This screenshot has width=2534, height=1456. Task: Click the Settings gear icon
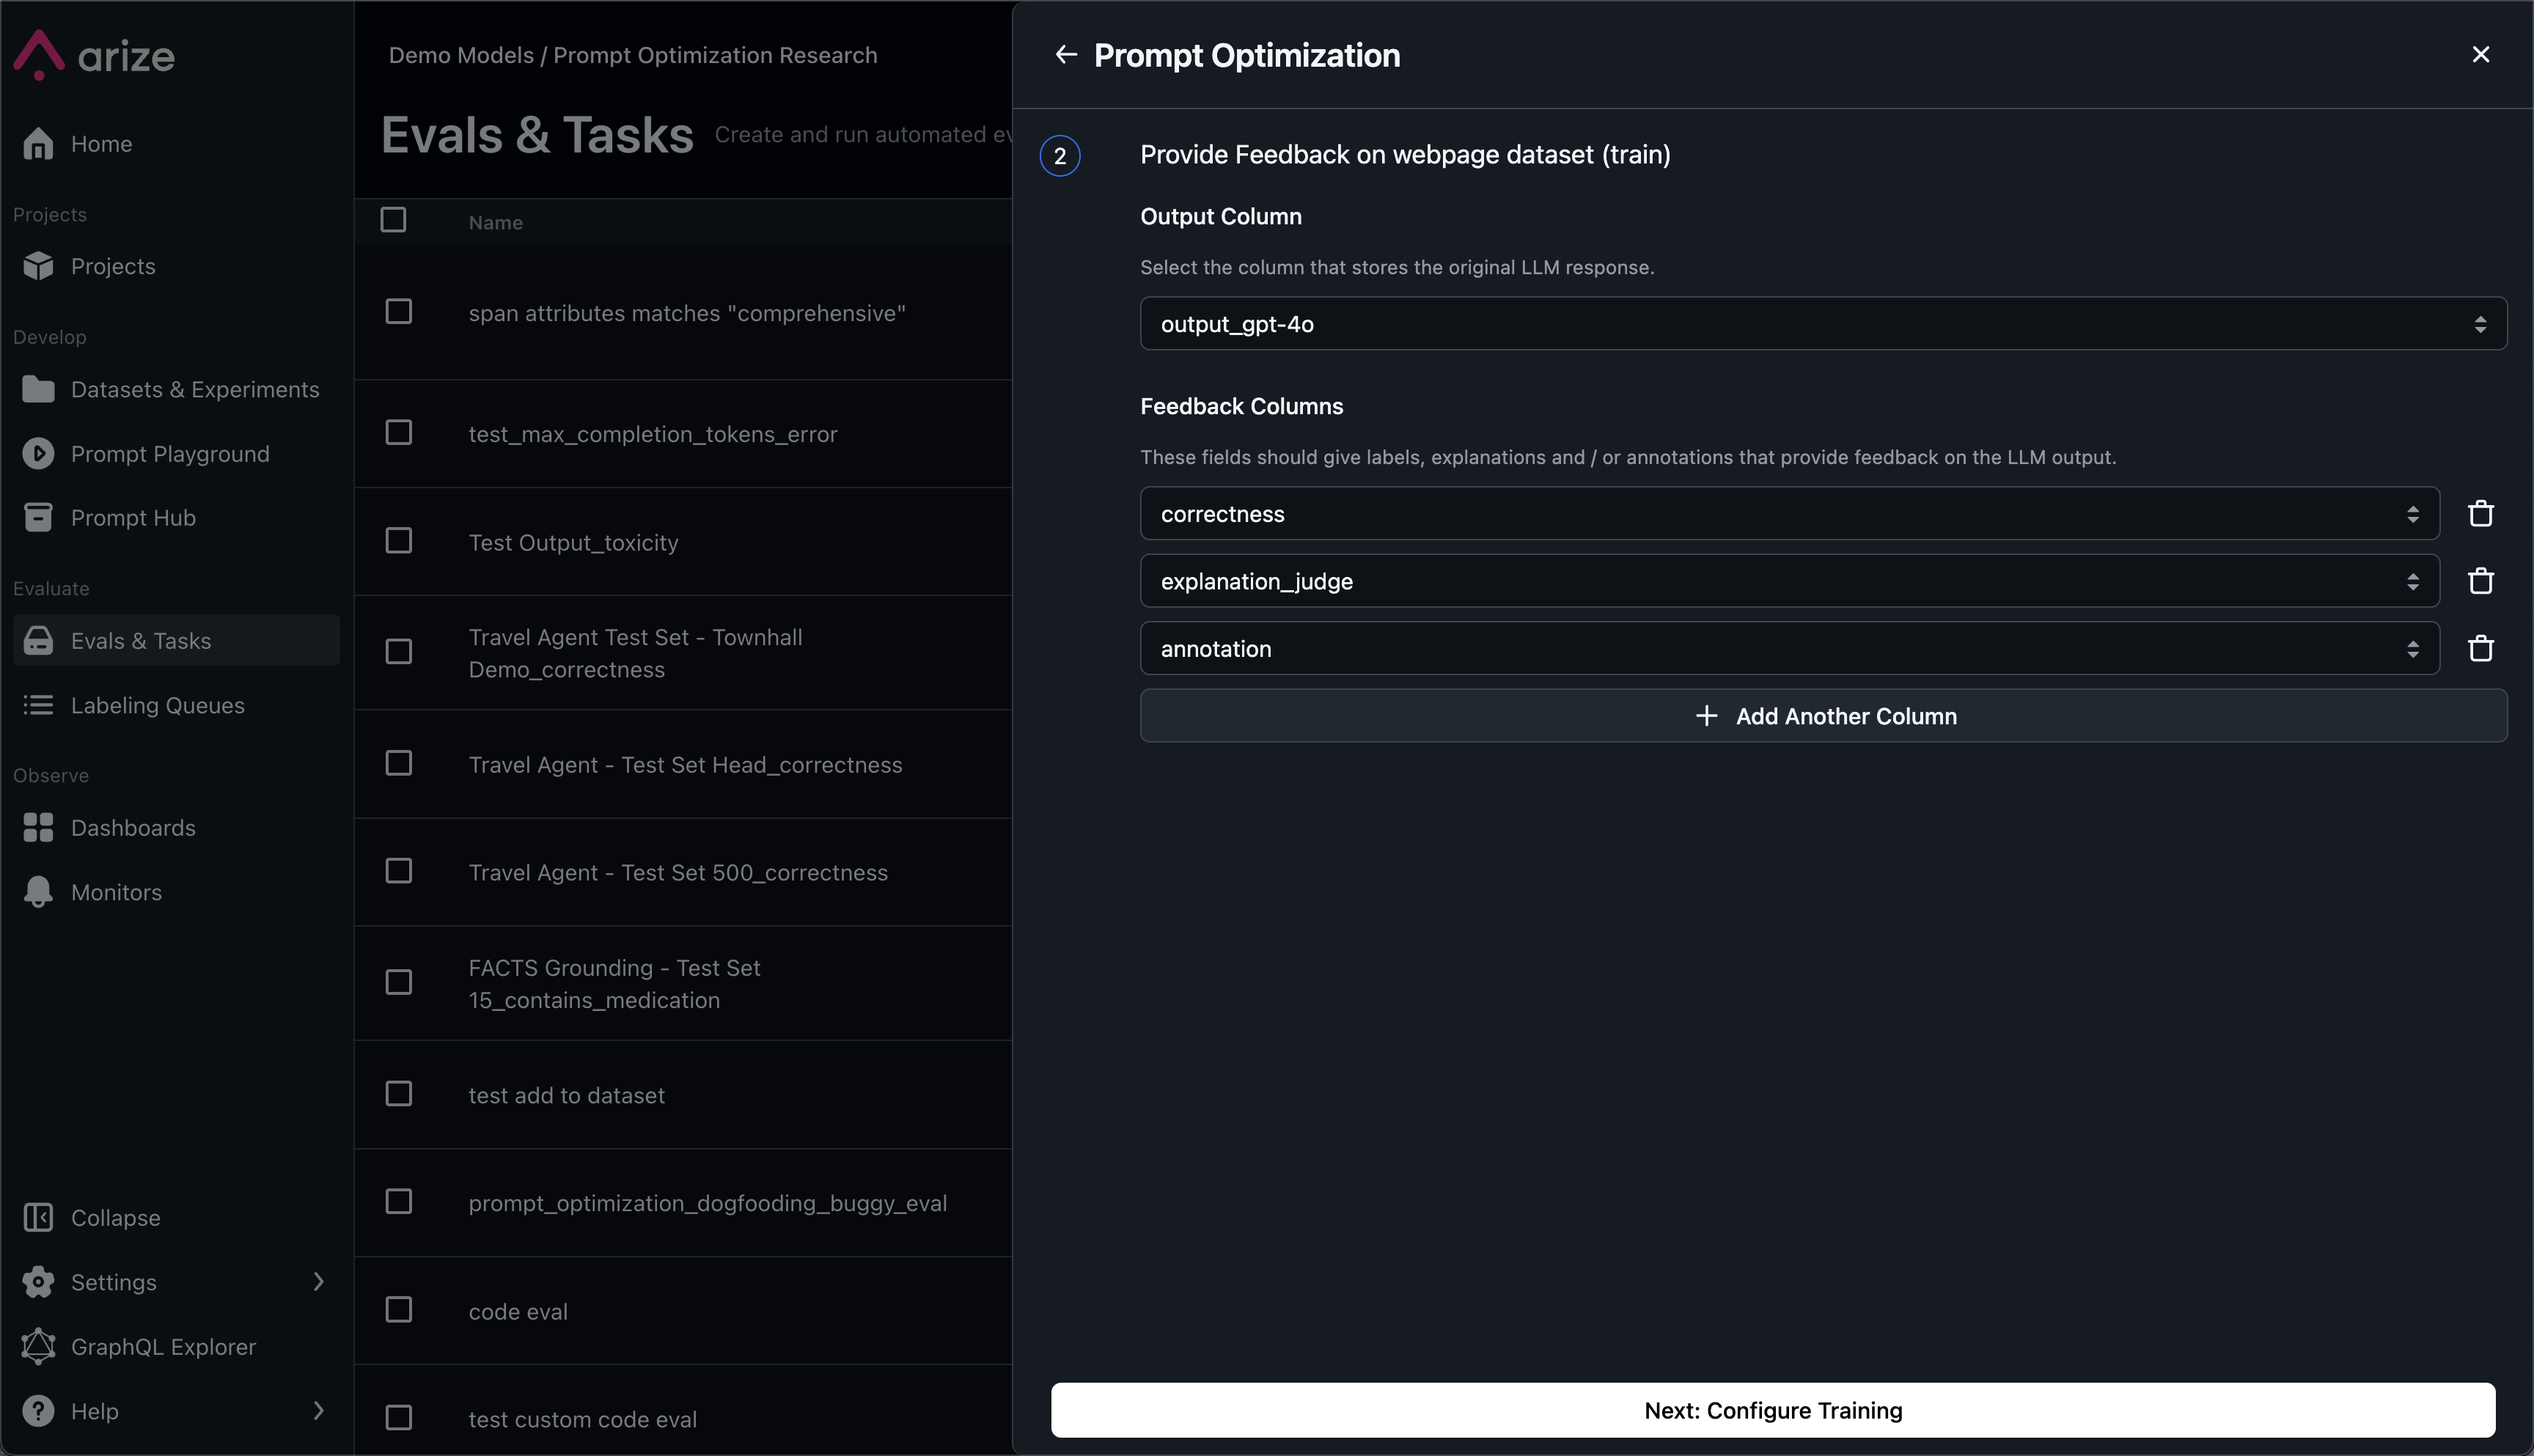38,1282
